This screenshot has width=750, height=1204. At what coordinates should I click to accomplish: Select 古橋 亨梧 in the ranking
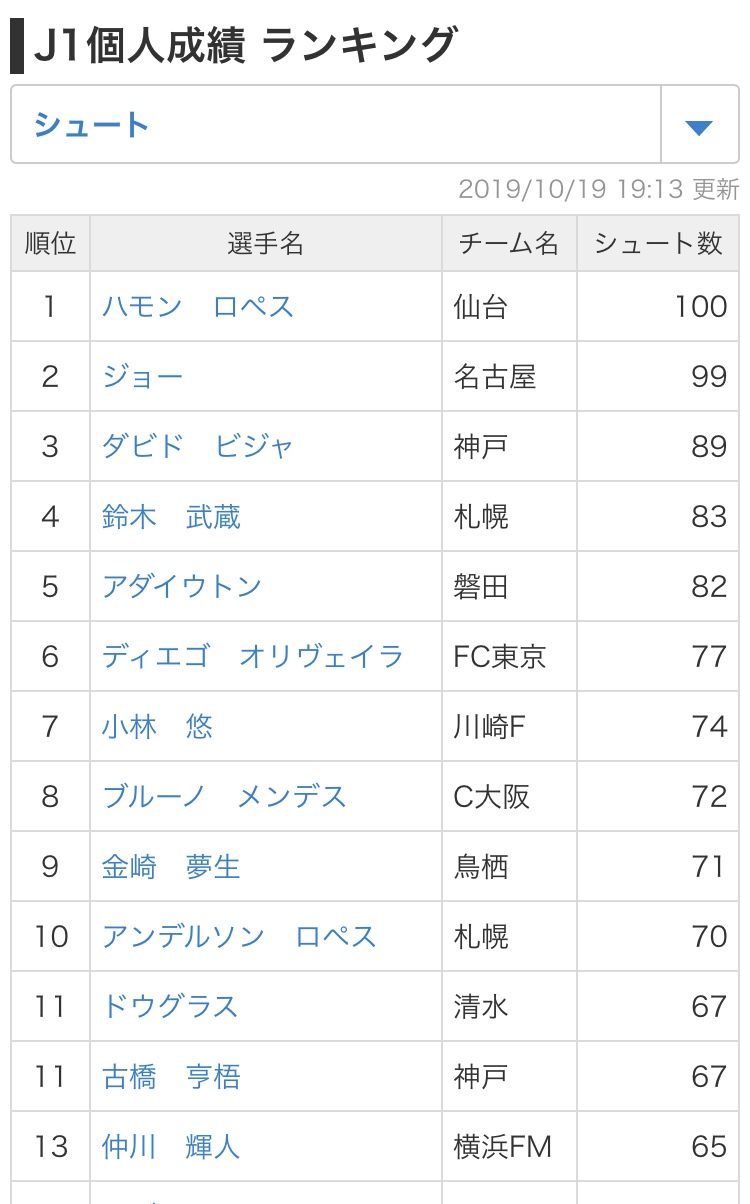(171, 1076)
